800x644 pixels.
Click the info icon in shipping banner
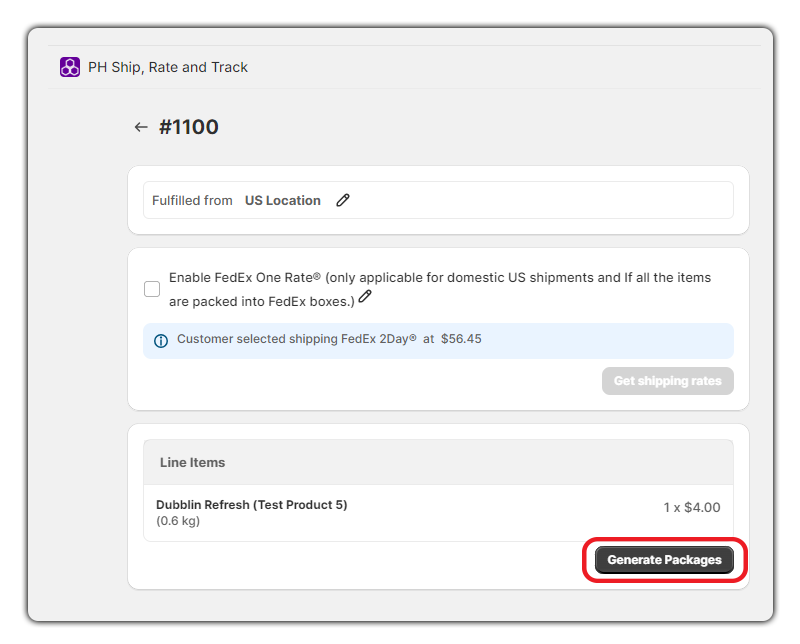pyautogui.click(x=161, y=340)
